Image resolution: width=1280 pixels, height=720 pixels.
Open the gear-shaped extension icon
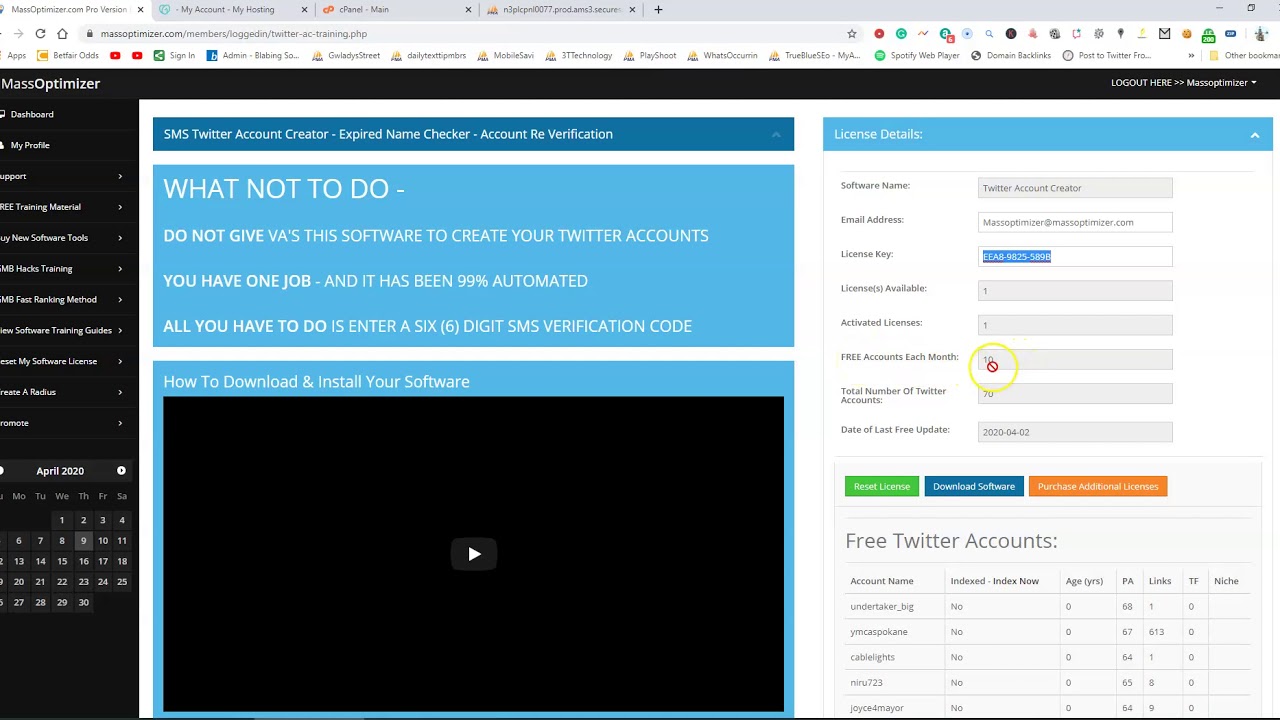(1099, 33)
